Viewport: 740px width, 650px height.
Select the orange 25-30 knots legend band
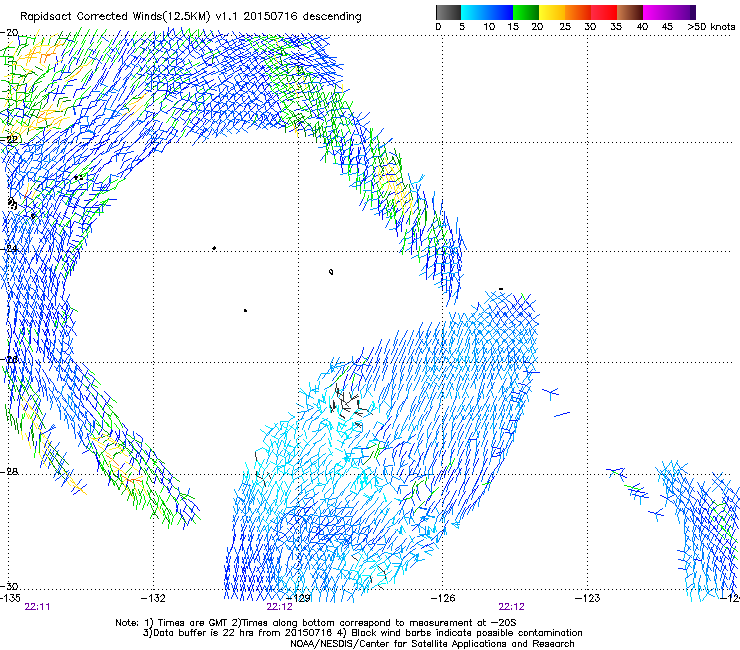pos(578,12)
